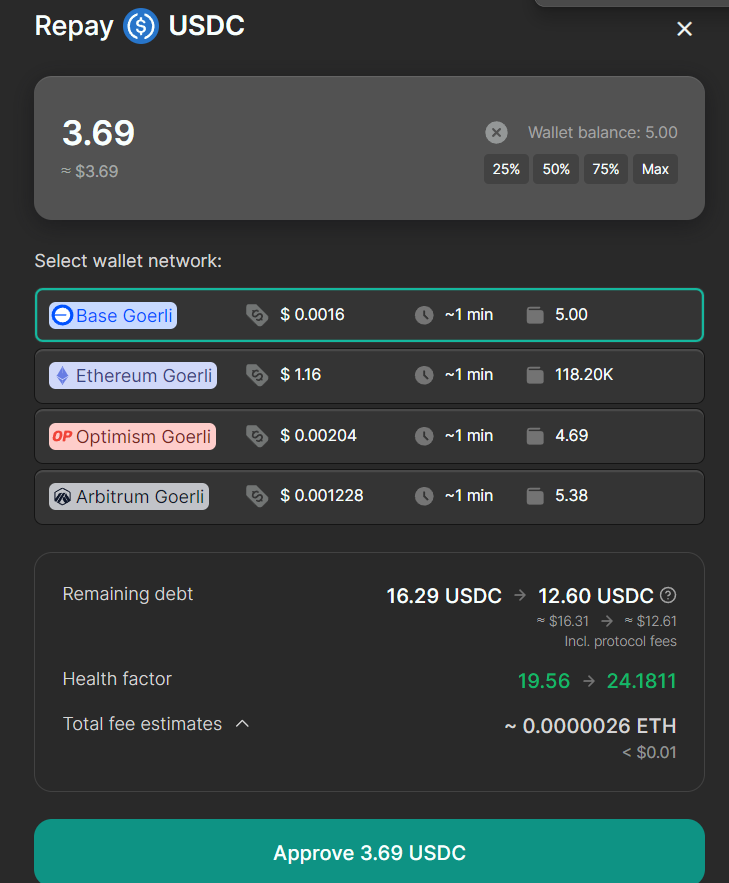The image size is (729, 883).
Task: Select Base Goerli as wallet network
Action: pyautogui.click(x=369, y=315)
